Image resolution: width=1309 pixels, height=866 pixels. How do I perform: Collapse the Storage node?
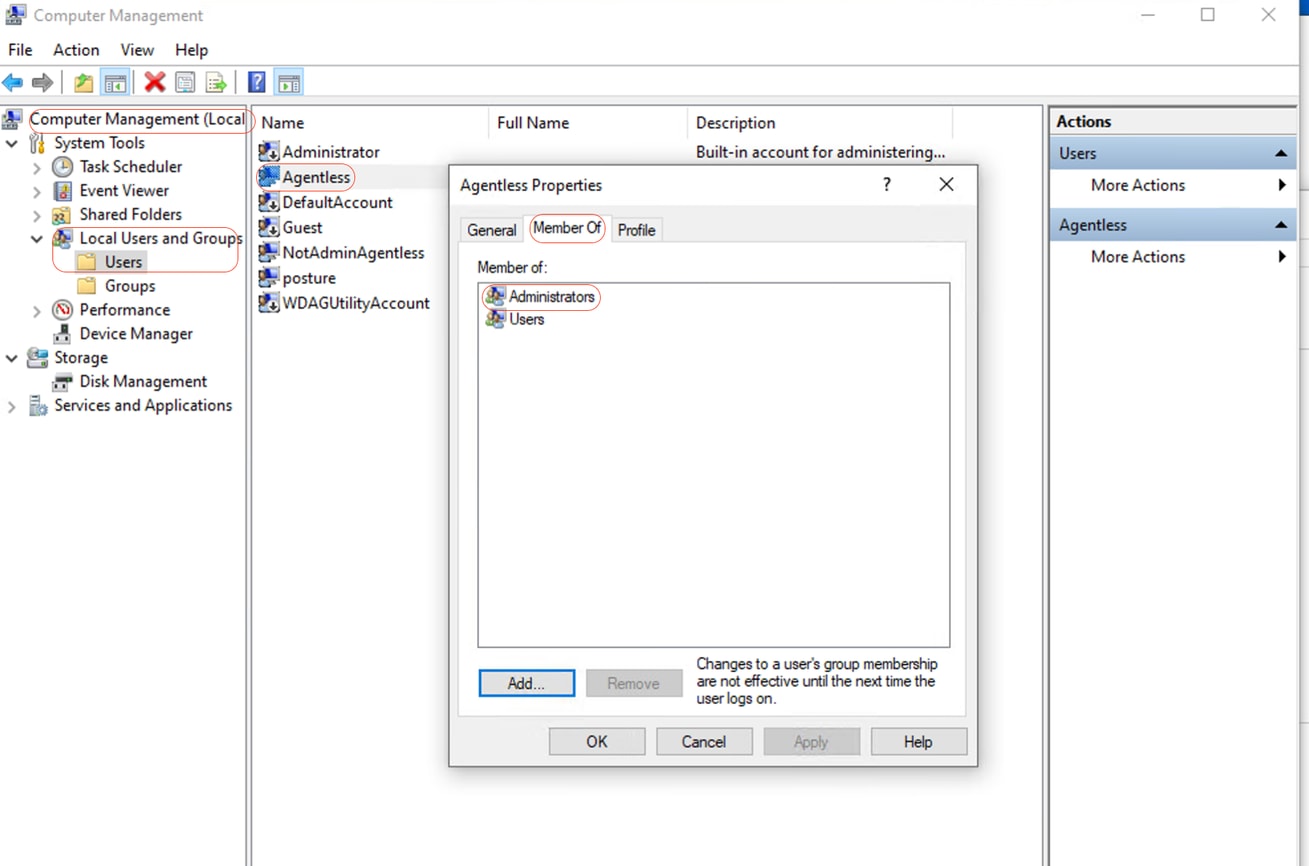point(12,358)
